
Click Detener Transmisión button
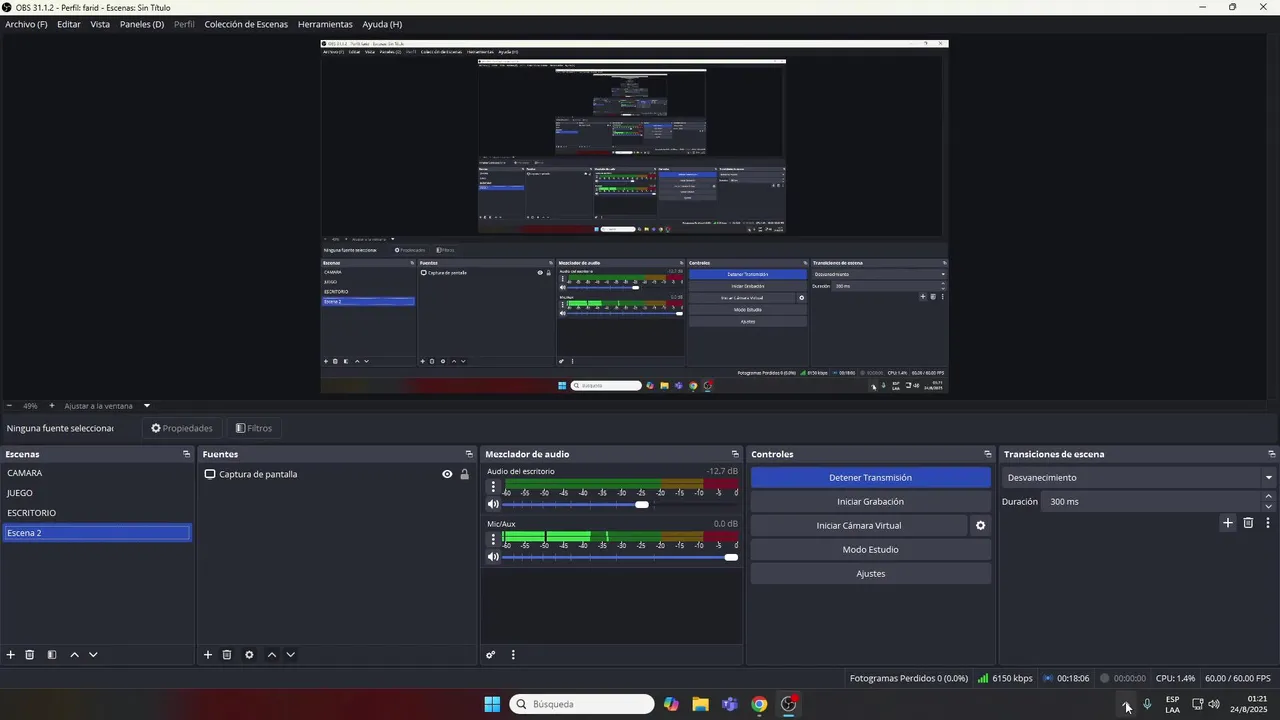[x=871, y=478]
